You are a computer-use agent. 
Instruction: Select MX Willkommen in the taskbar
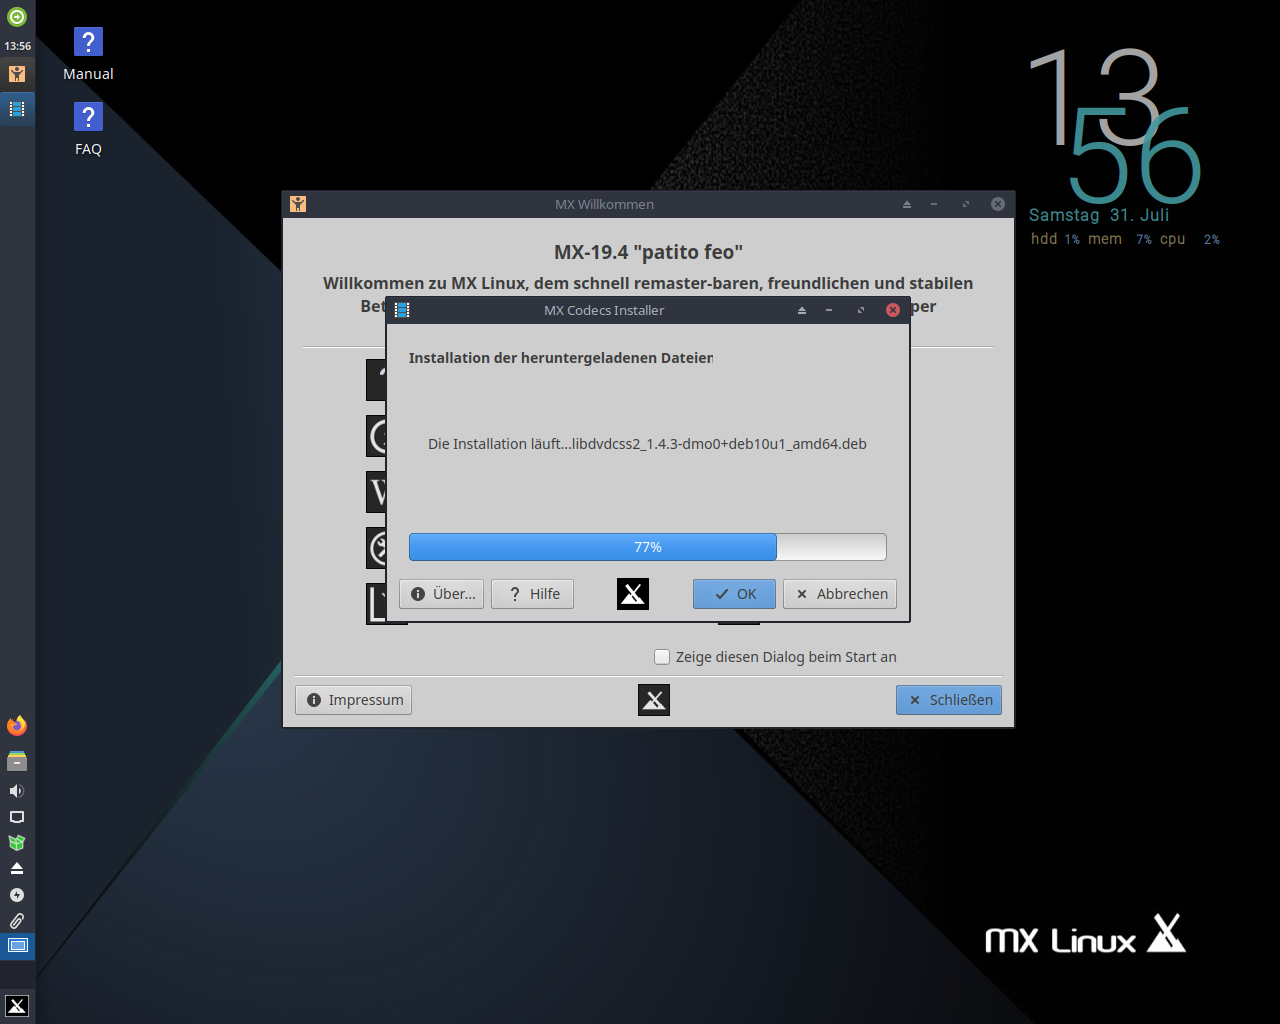click(x=17, y=73)
